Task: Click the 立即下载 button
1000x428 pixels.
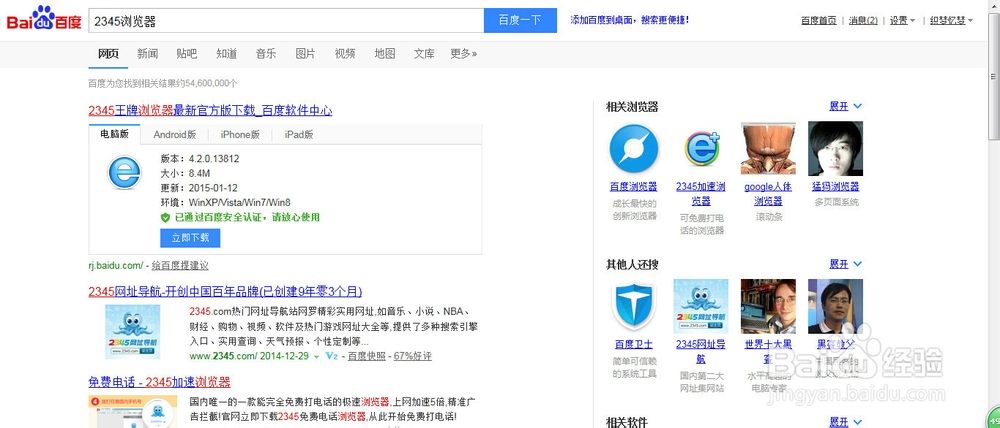Action: coord(190,238)
